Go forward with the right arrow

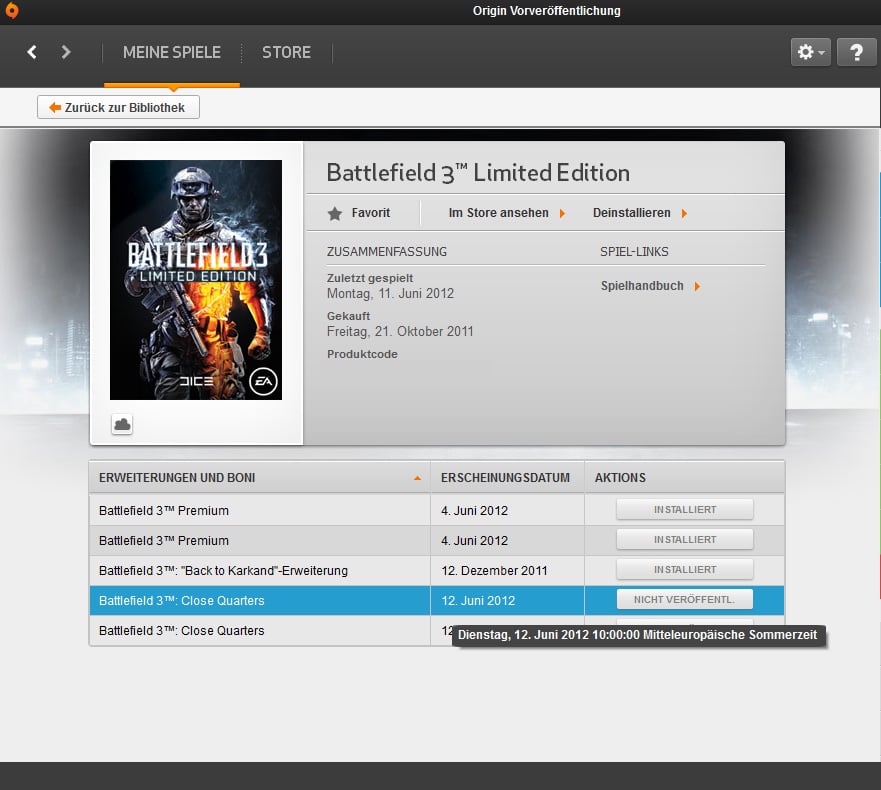click(66, 52)
